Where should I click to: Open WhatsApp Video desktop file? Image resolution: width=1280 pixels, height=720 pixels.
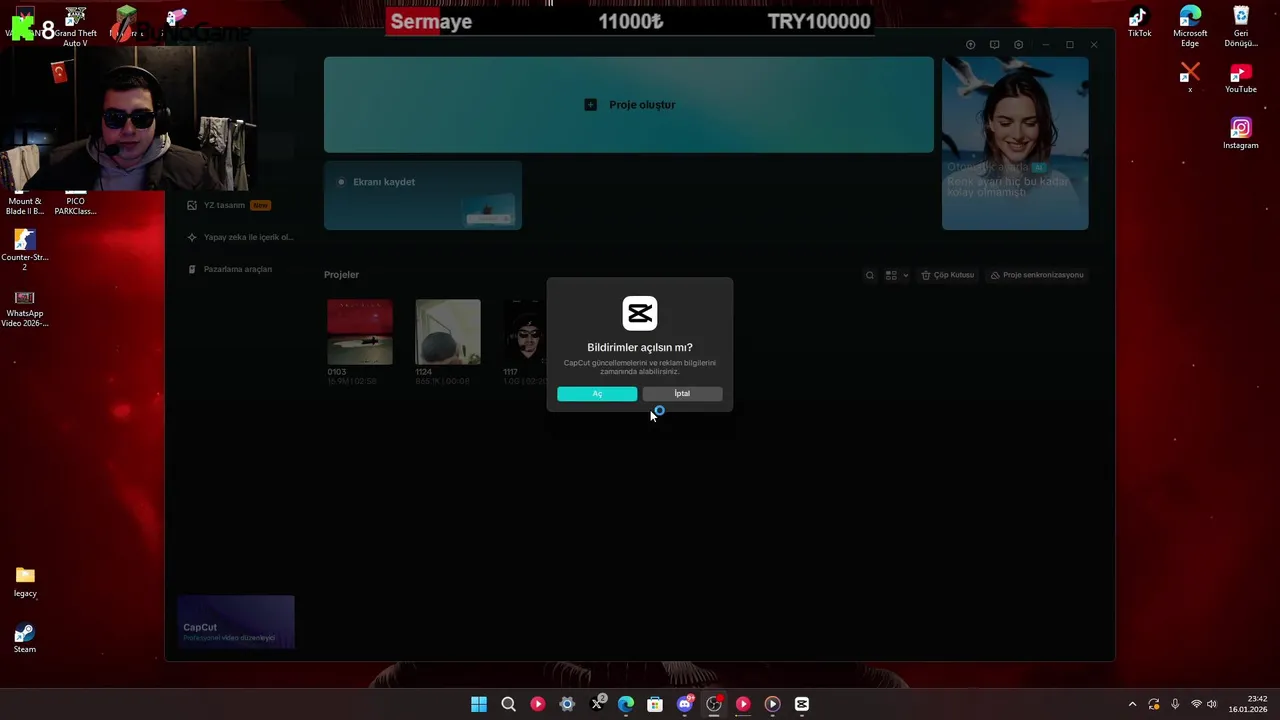click(25, 307)
